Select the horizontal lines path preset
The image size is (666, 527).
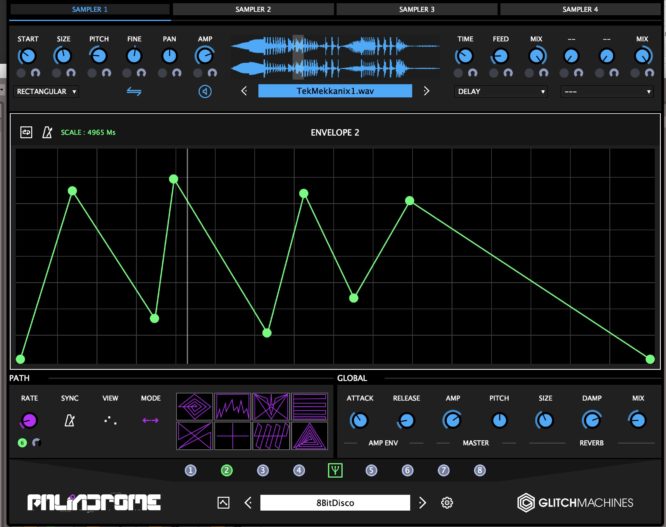(310, 407)
